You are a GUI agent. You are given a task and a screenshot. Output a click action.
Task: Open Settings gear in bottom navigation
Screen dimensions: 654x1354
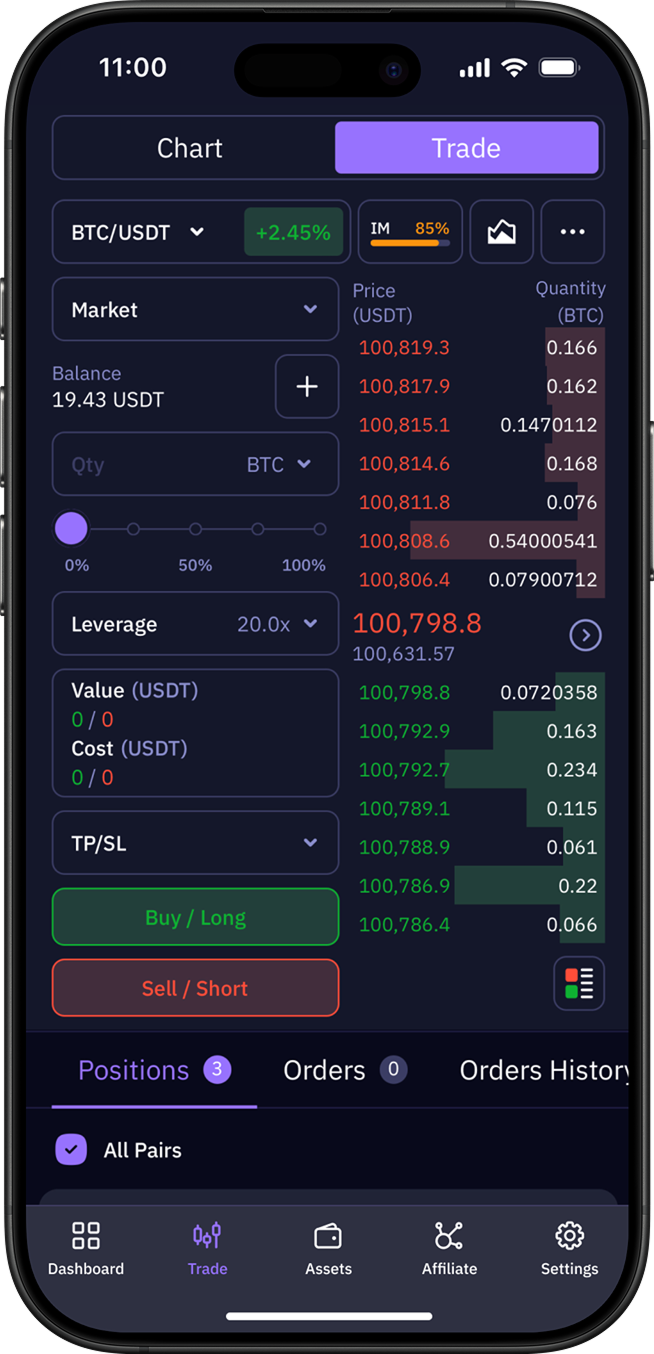coord(569,1248)
